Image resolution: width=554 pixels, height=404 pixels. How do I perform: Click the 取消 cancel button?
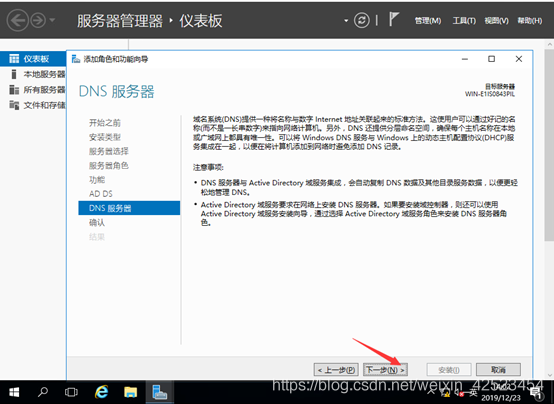[x=498, y=370]
